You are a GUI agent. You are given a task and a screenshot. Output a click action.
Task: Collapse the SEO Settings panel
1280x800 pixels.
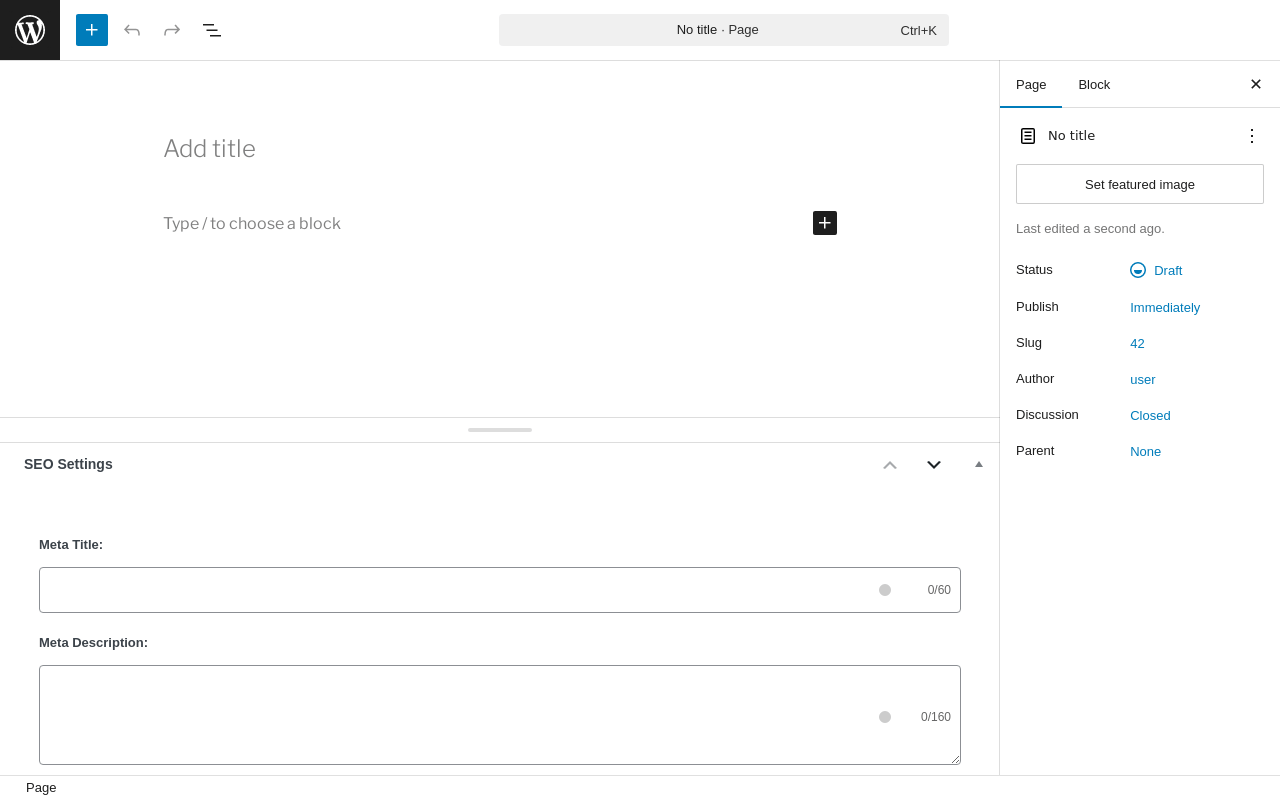tap(979, 464)
